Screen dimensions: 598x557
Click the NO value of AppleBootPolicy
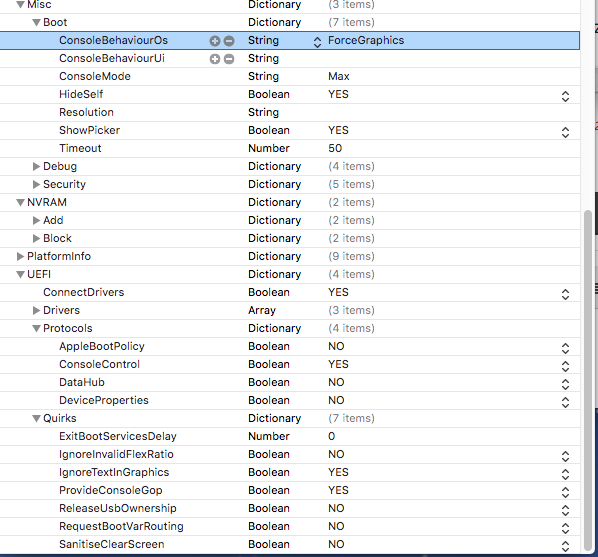336,346
